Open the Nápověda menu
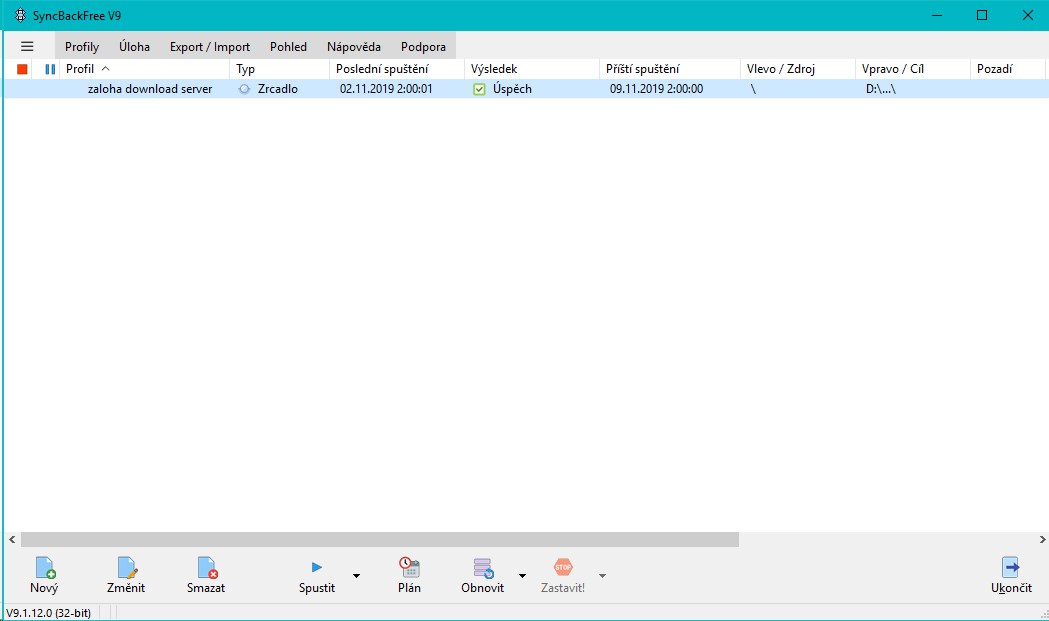This screenshot has height=621, width=1049. click(x=354, y=46)
